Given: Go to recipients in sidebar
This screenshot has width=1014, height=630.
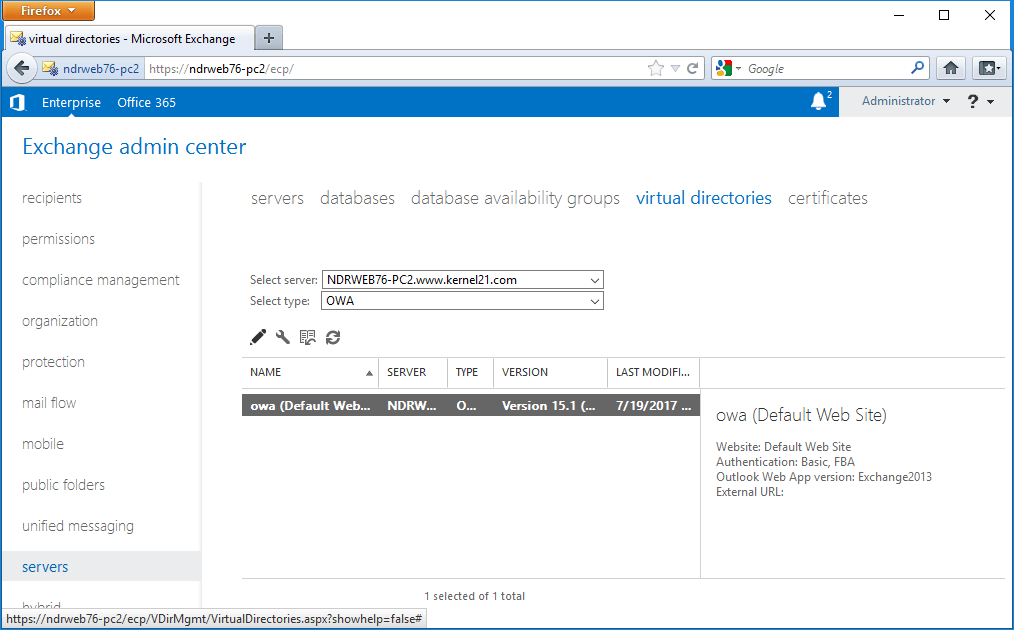Looking at the screenshot, I should 52,198.
